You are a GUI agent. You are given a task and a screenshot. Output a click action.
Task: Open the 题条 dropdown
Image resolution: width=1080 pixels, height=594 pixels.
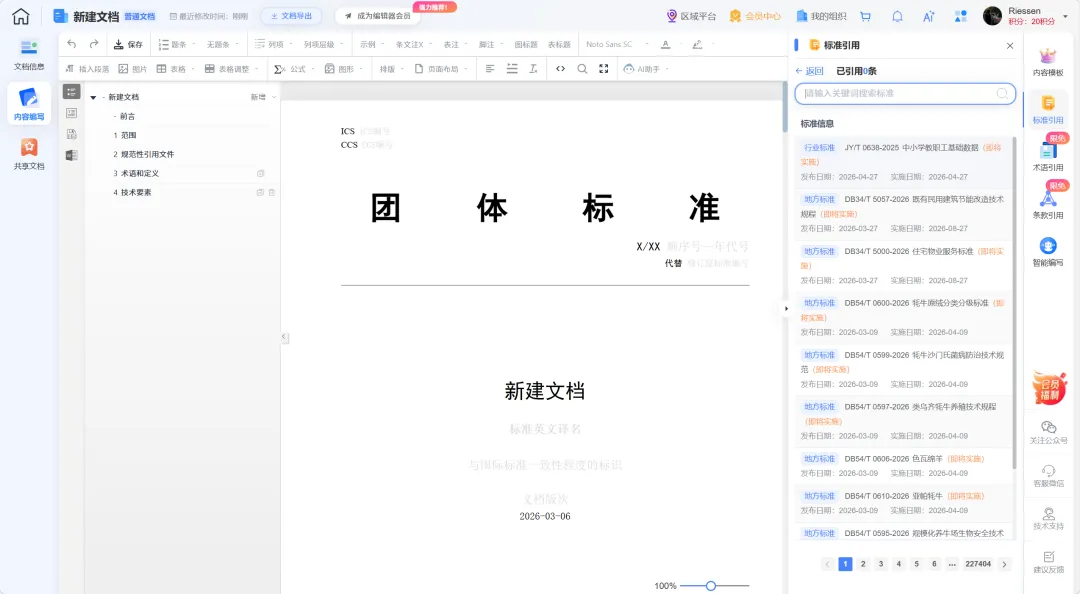tap(177, 44)
